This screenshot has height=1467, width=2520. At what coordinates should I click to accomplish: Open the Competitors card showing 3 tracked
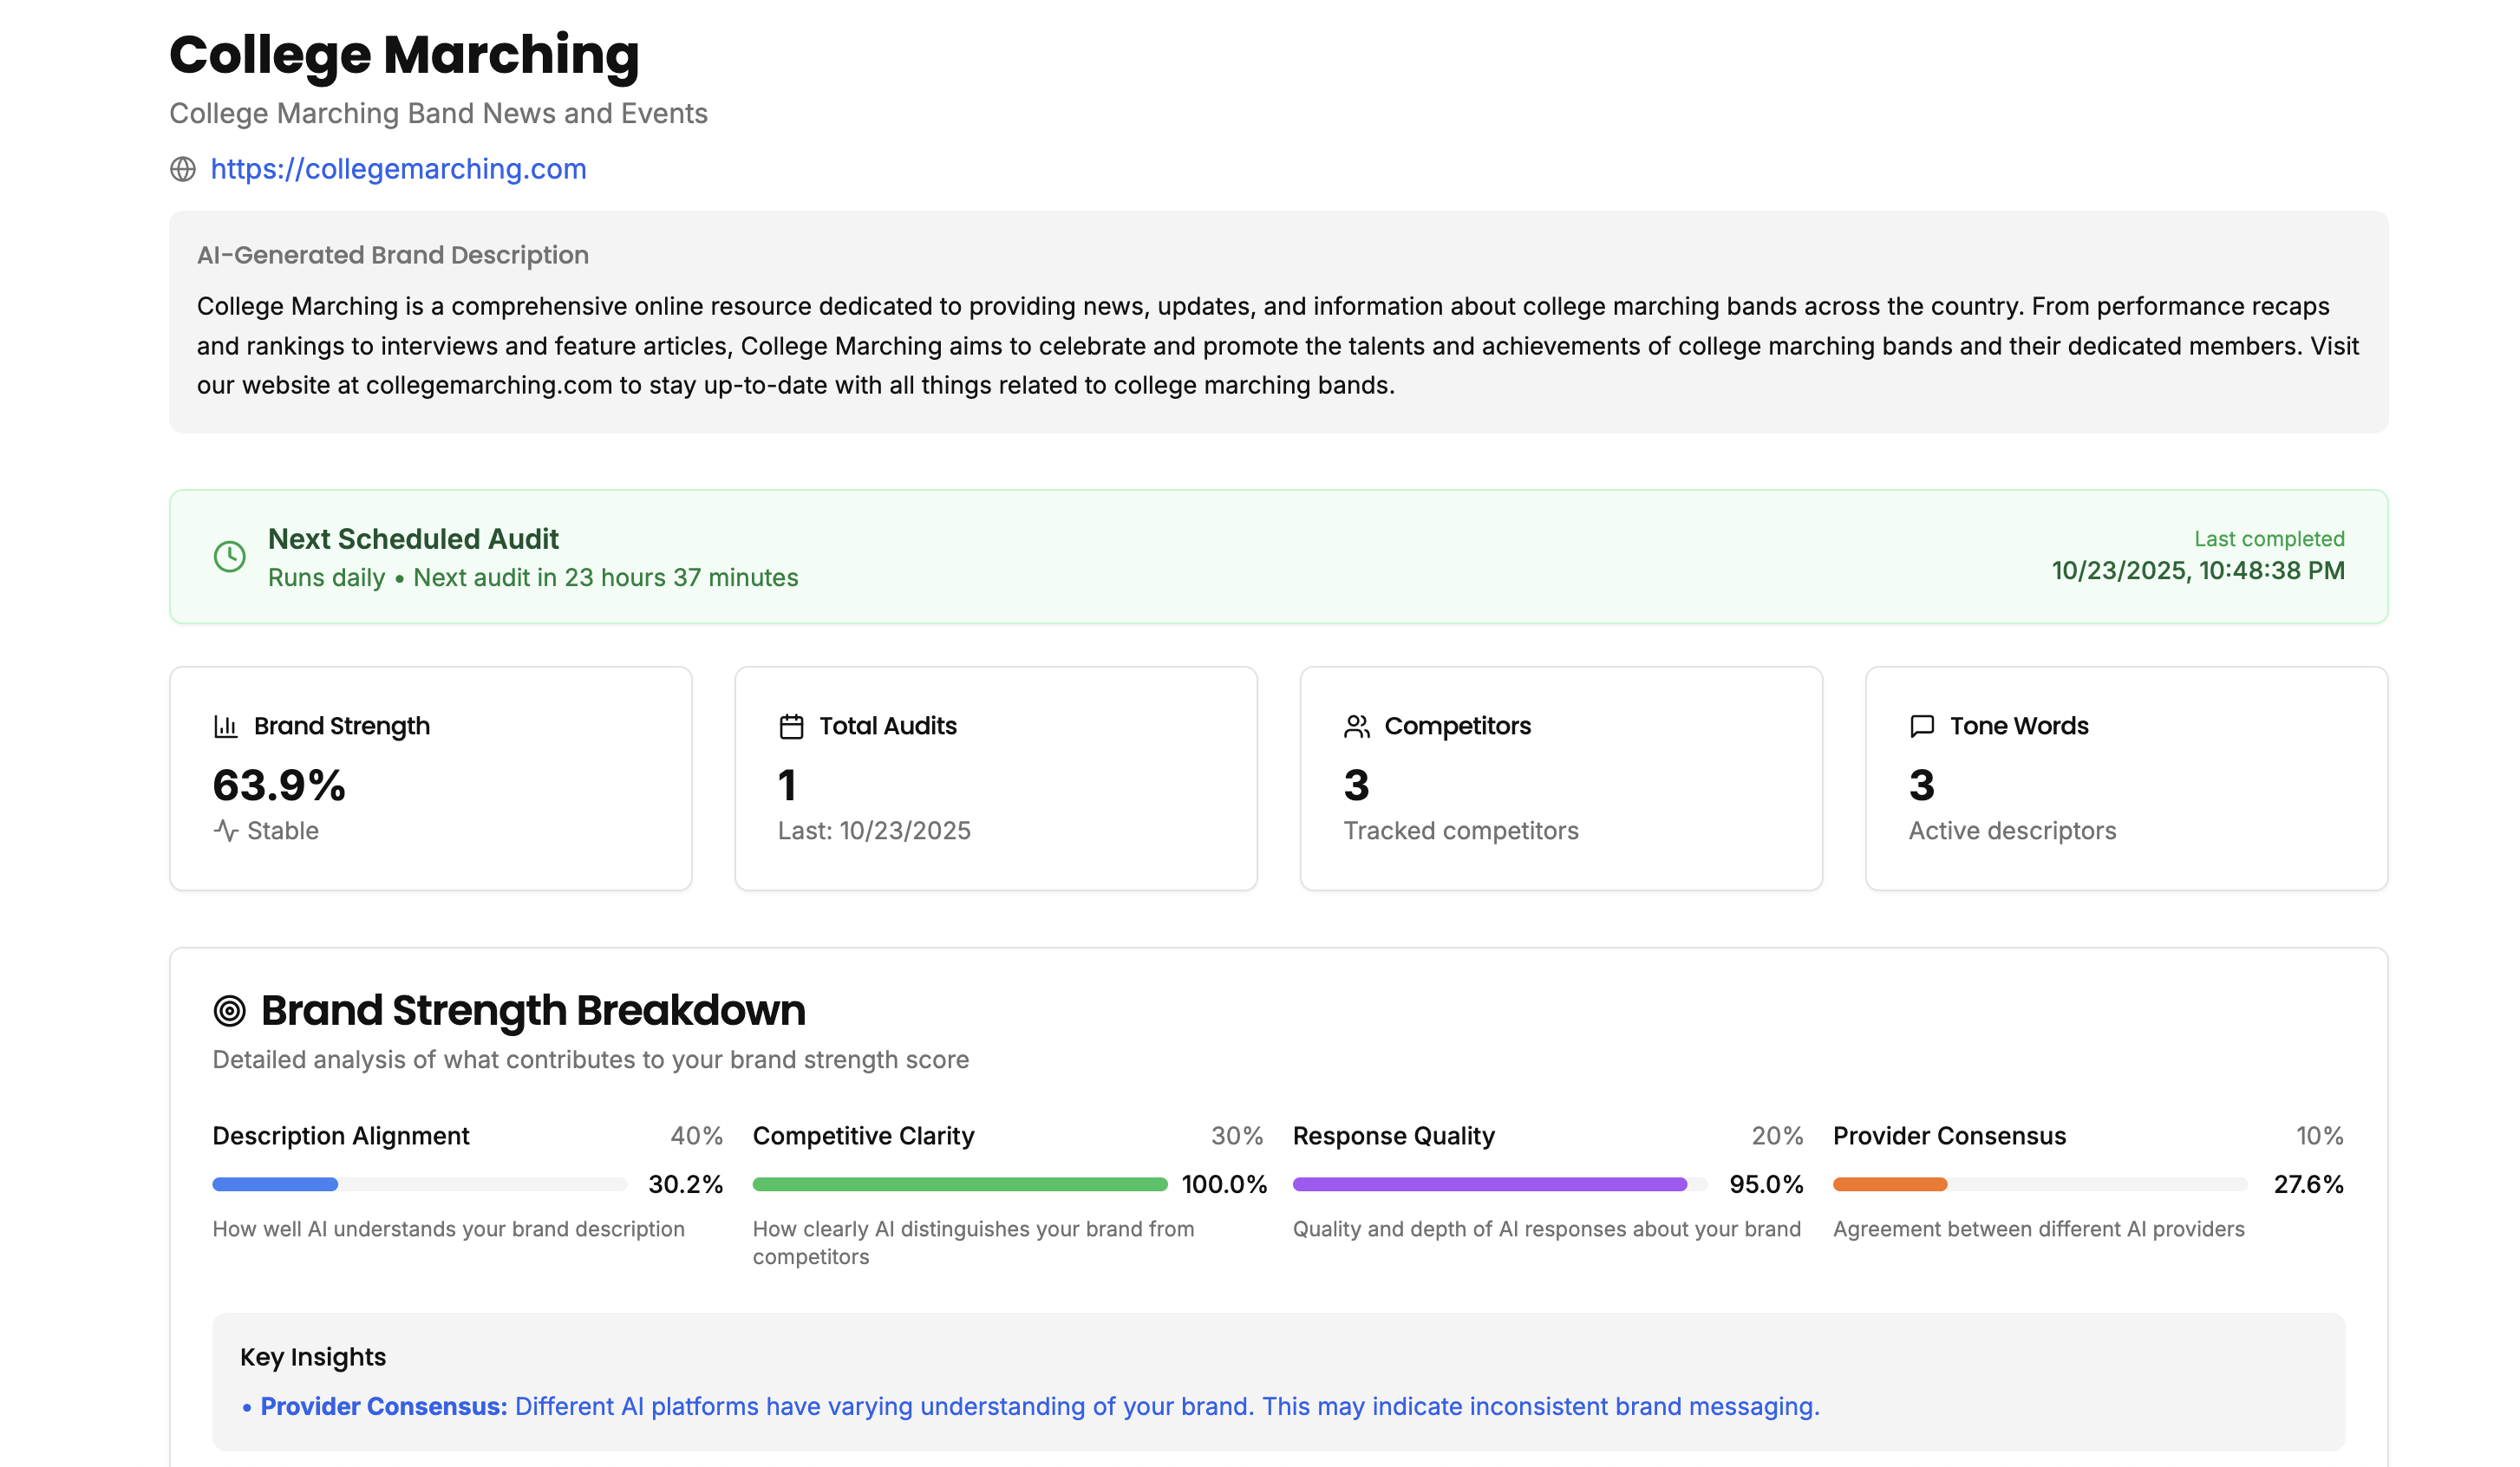point(1560,779)
